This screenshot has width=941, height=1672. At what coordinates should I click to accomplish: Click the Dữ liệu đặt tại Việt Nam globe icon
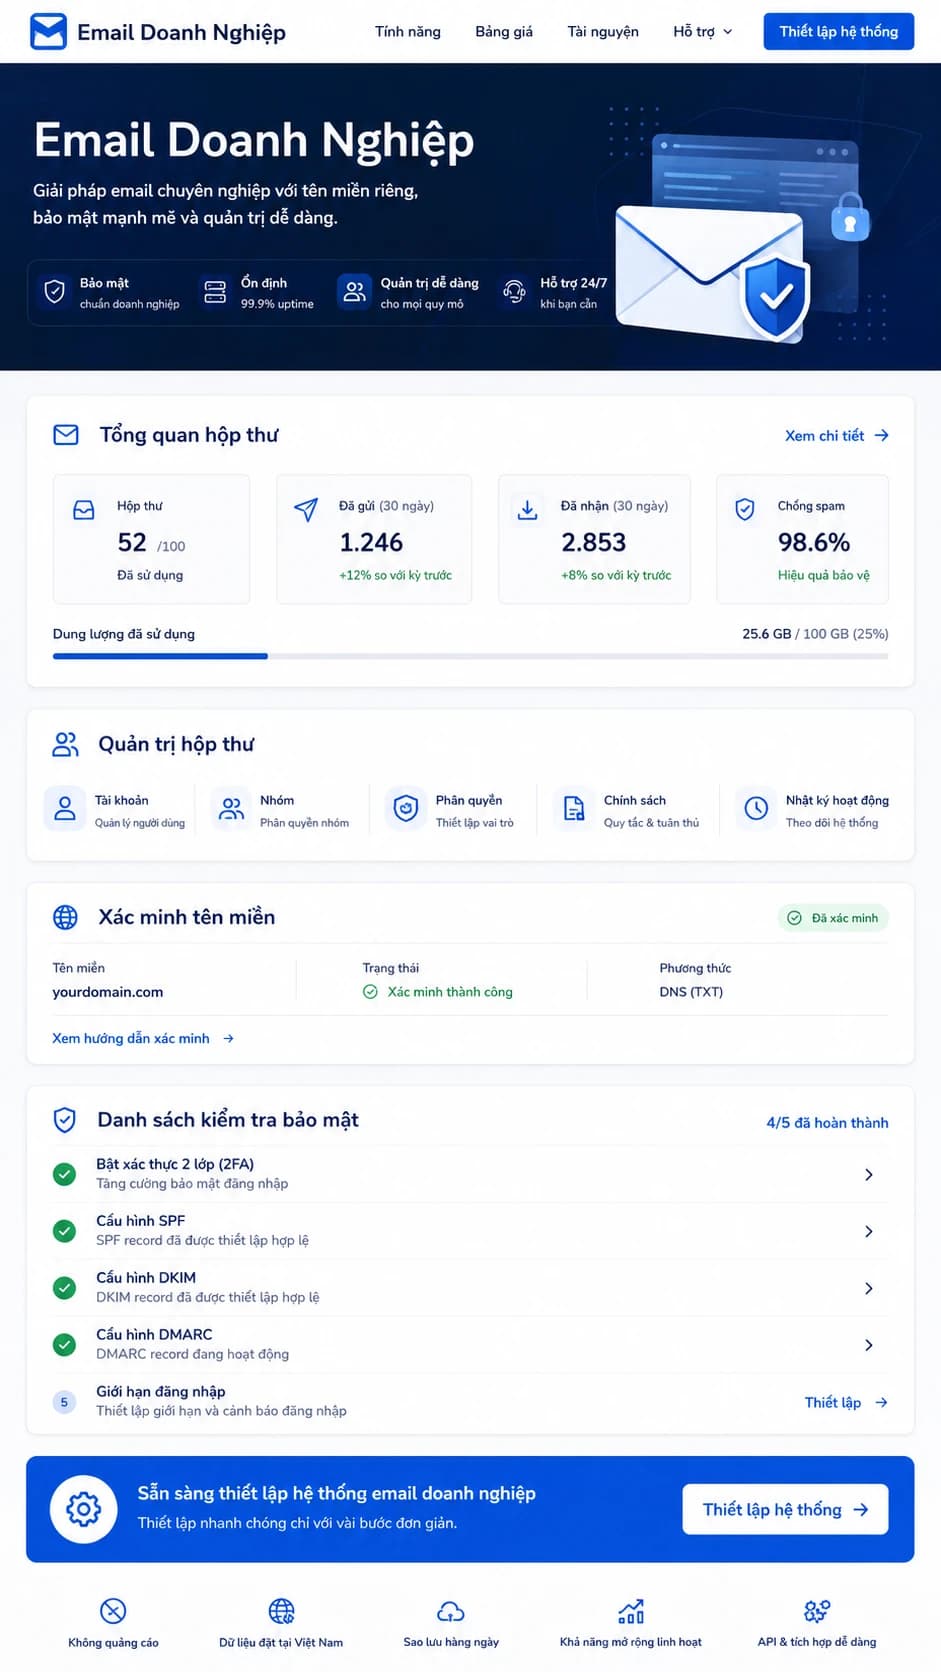point(281,1611)
